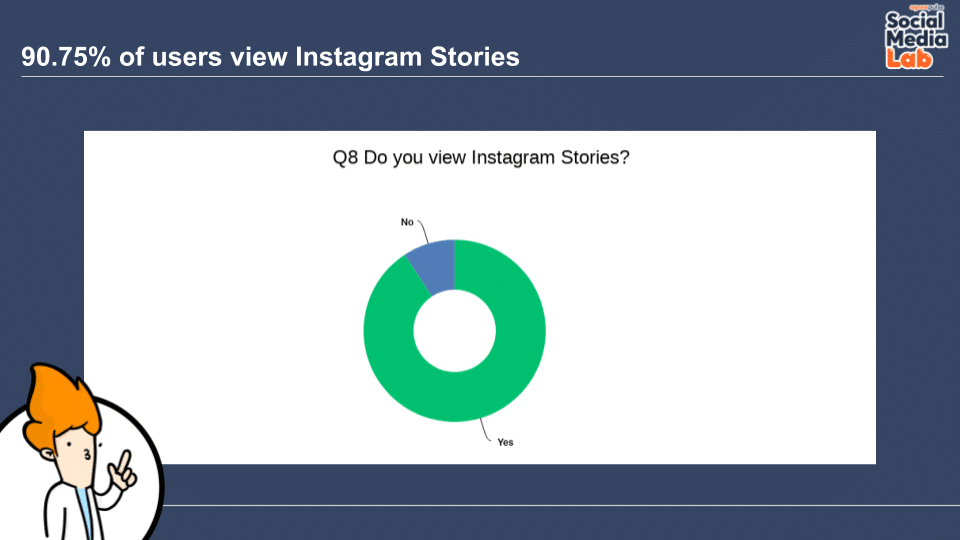Click the "Yes" chart label
Image resolution: width=960 pixels, height=540 pixels.
pyautogui.click(x=505, y=442)
